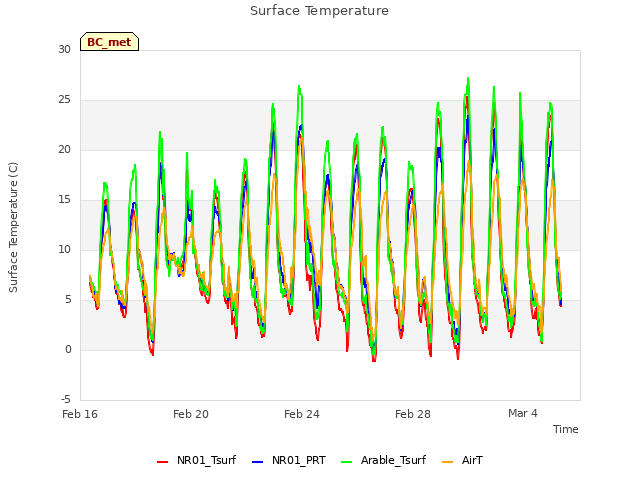Click the Feb 24 x-axis label
The width and height of the screenshot is (640, 480).
(x=302, y=414)
